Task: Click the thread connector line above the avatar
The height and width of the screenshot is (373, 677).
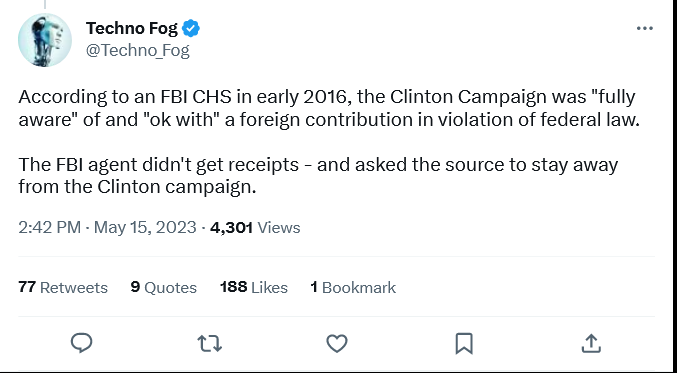Action: [x=45, y=4]
